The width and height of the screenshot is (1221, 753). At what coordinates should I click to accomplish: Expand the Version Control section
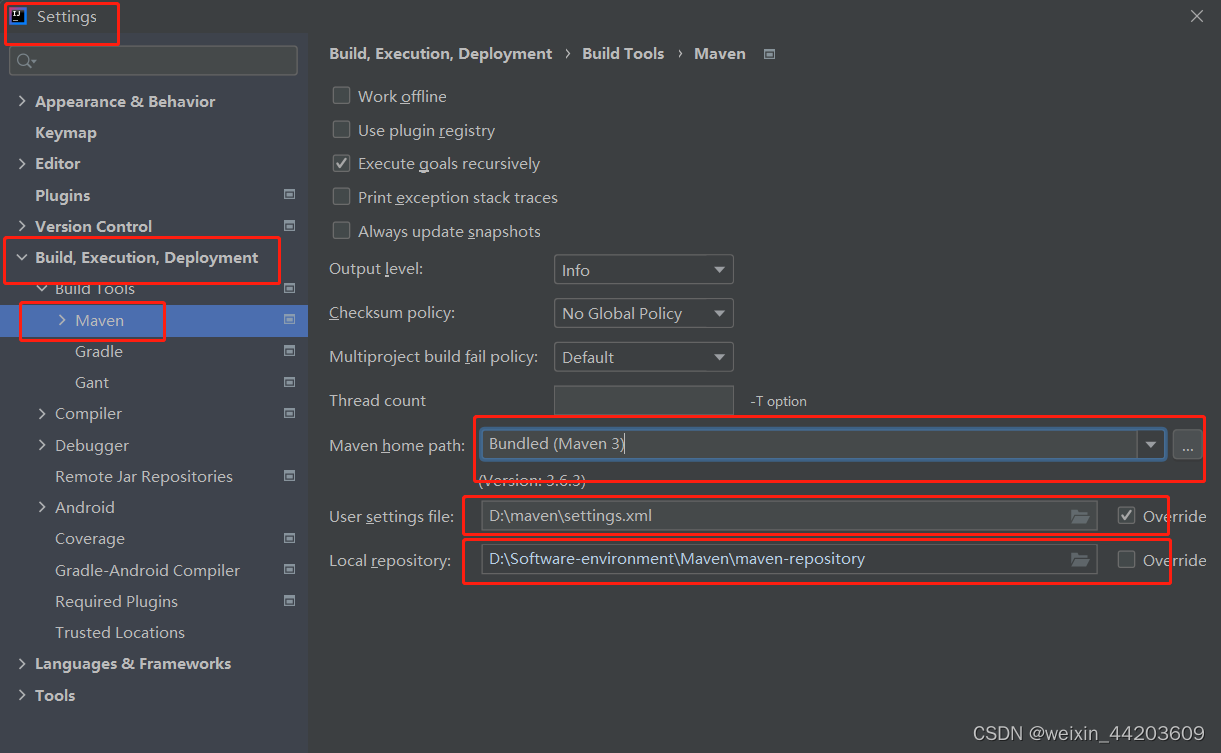tap(22, 226)
